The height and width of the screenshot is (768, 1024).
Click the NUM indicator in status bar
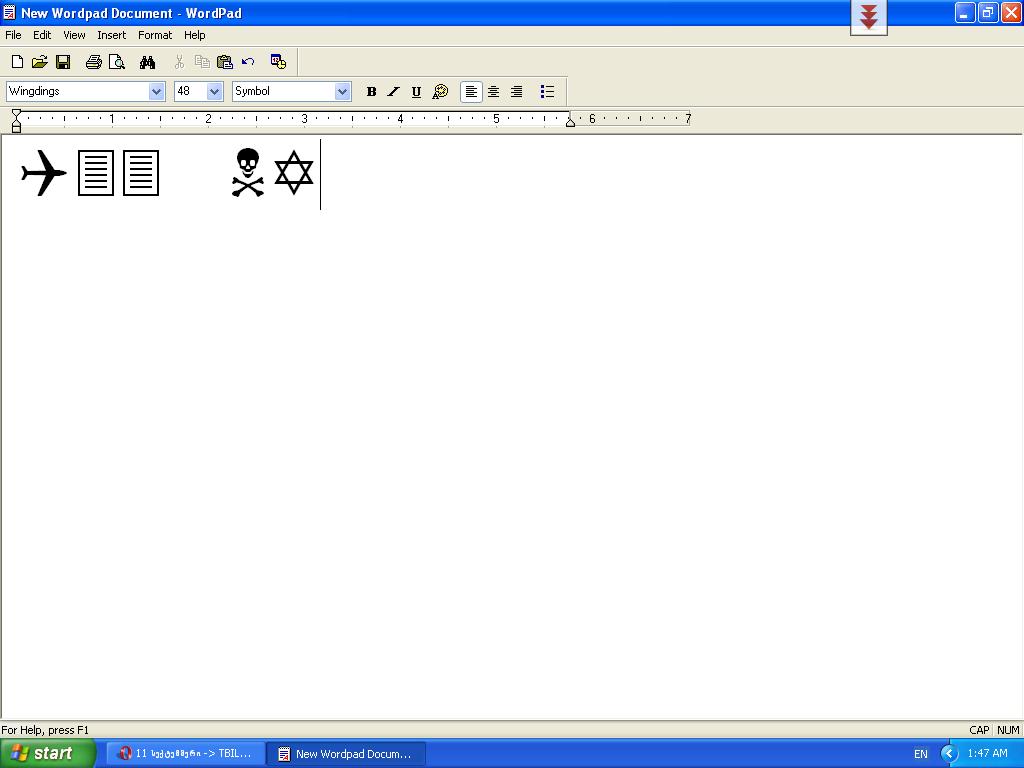pyautogui.click(x=1008, y=730)
